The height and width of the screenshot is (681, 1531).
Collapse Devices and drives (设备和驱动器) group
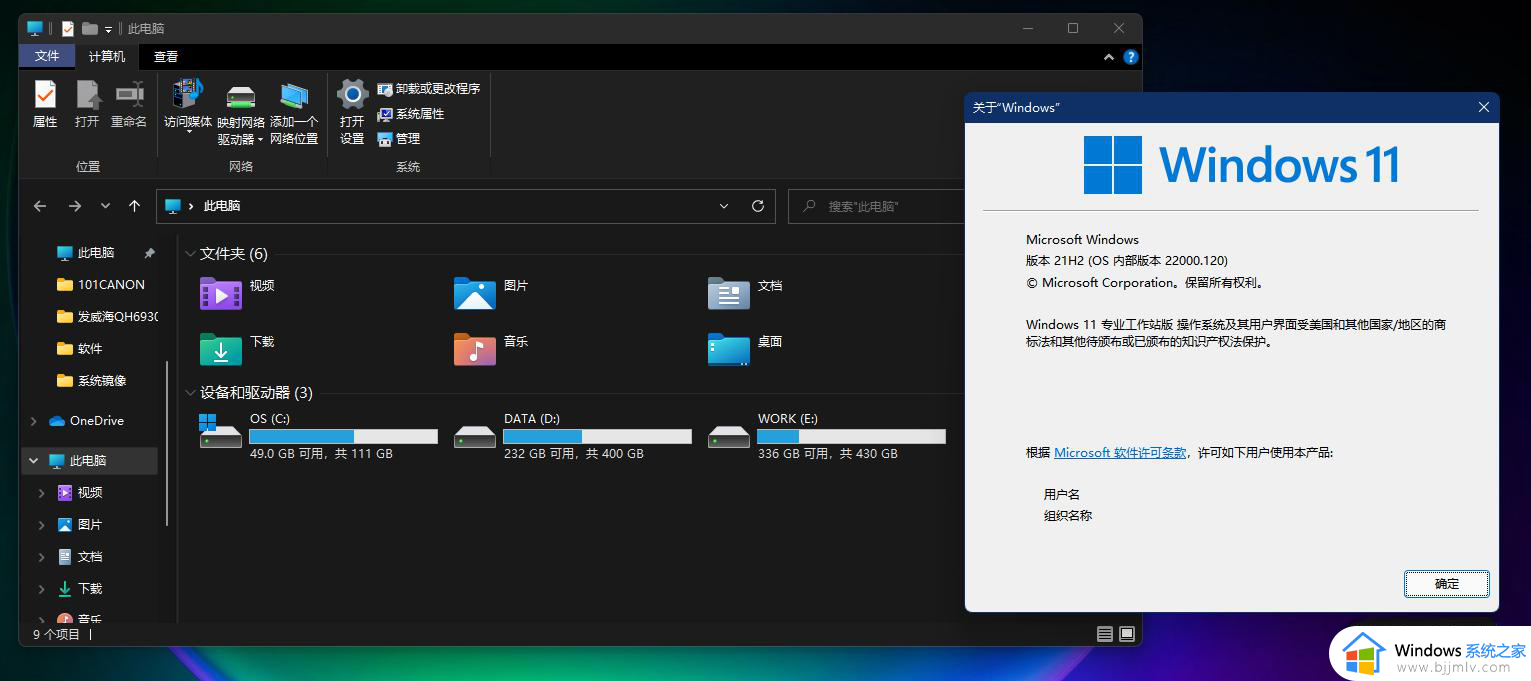pyautogui.click(x=190, y=393)
